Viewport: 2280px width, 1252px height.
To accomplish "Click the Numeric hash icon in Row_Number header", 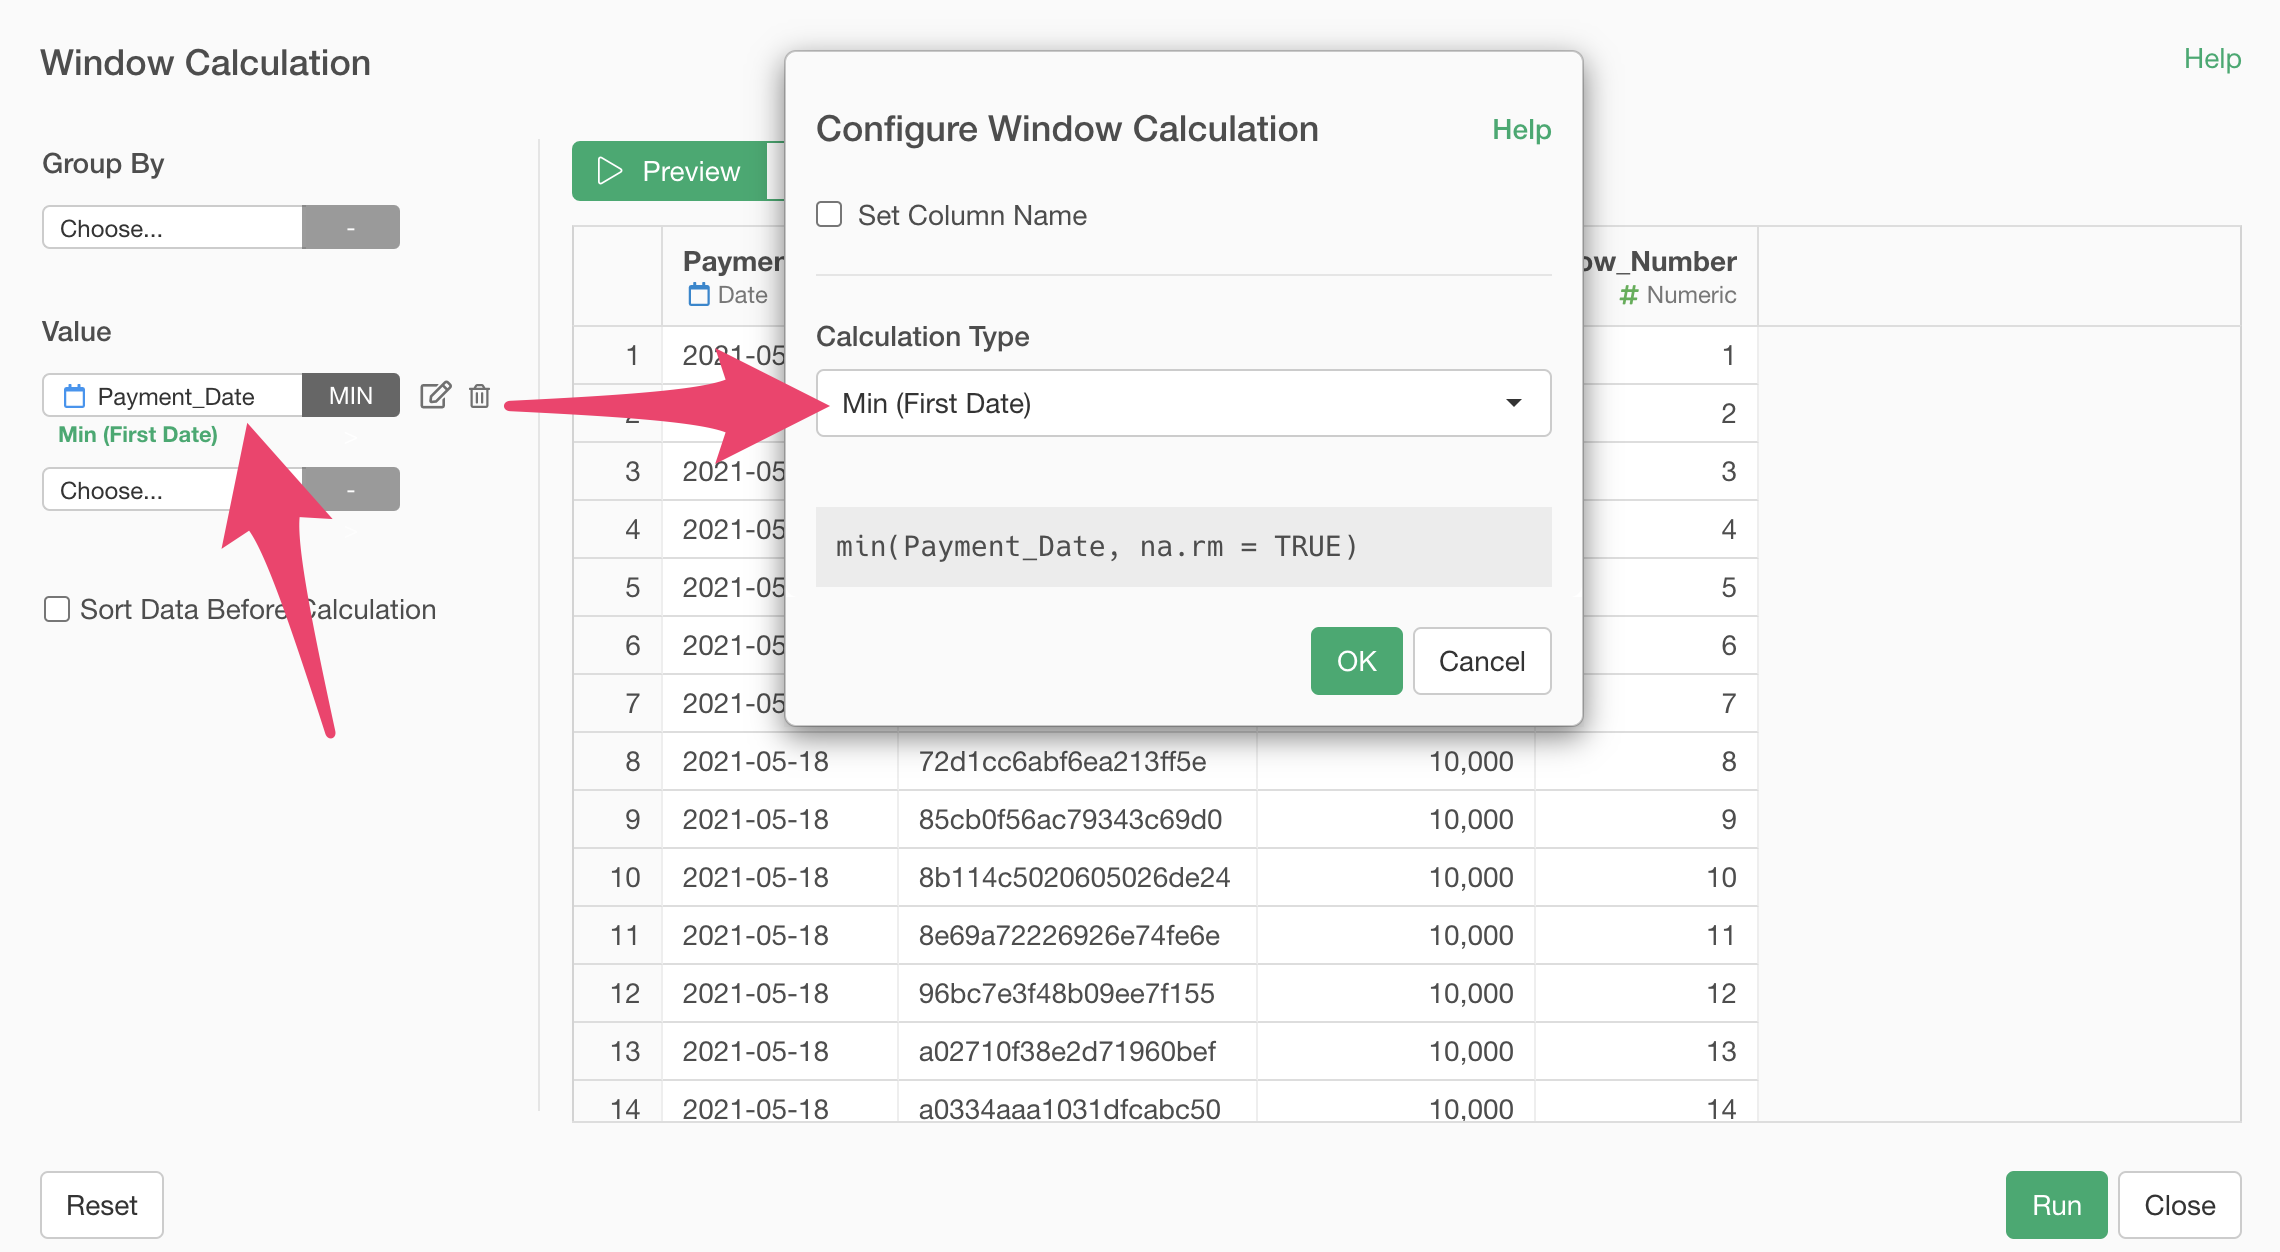I will coord(1629,295).
